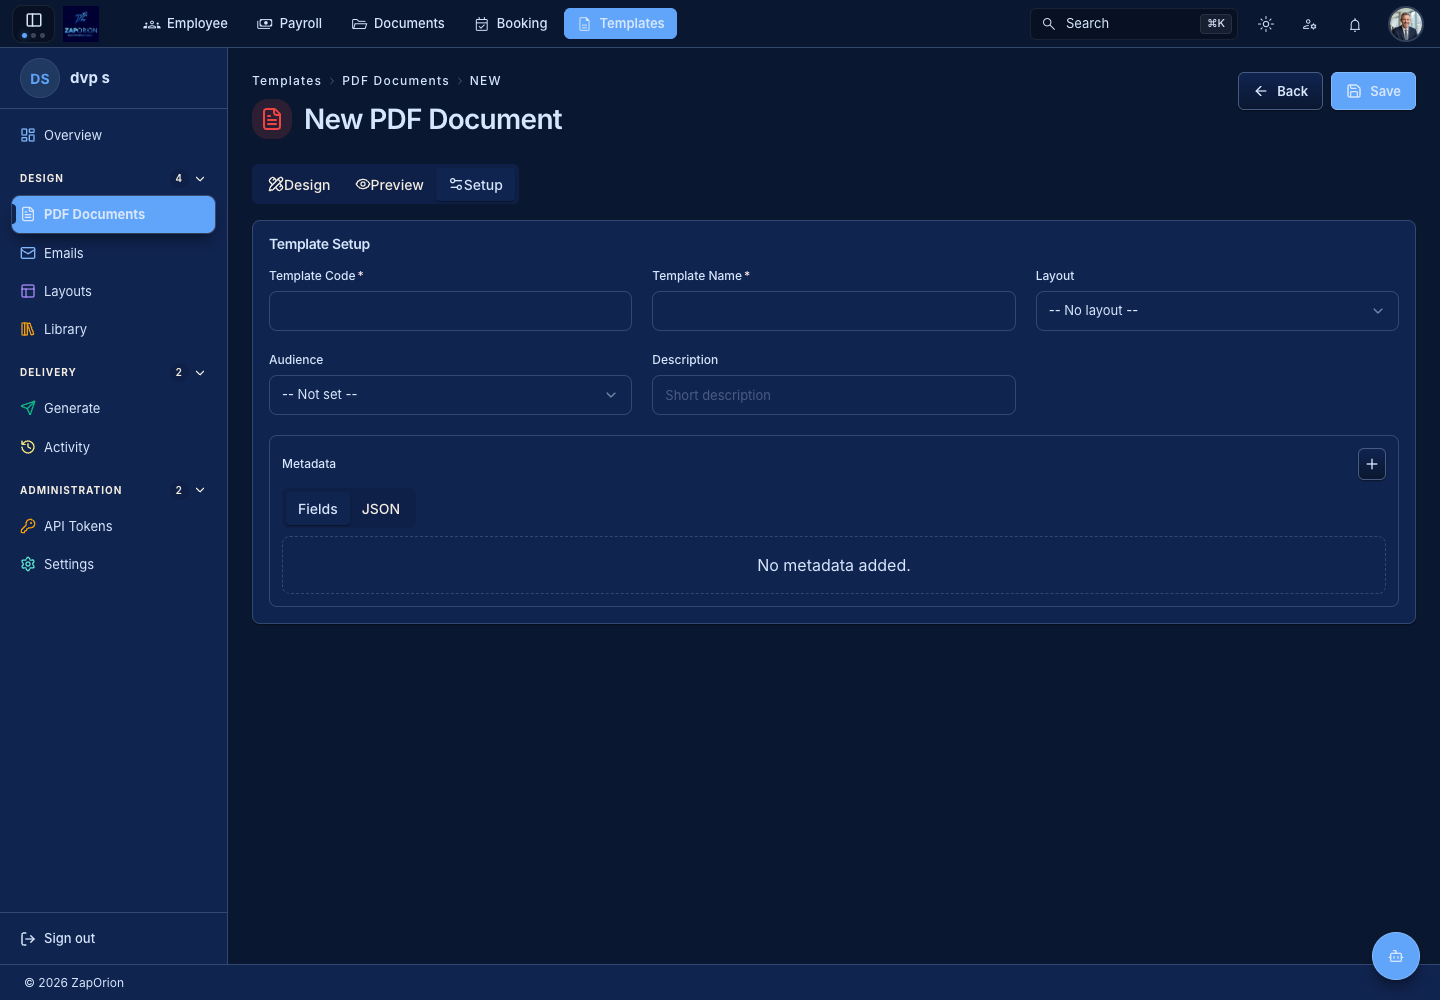Focus the Template Code field
This screenshot has width=1440, height=1000.
pos(450,311)
